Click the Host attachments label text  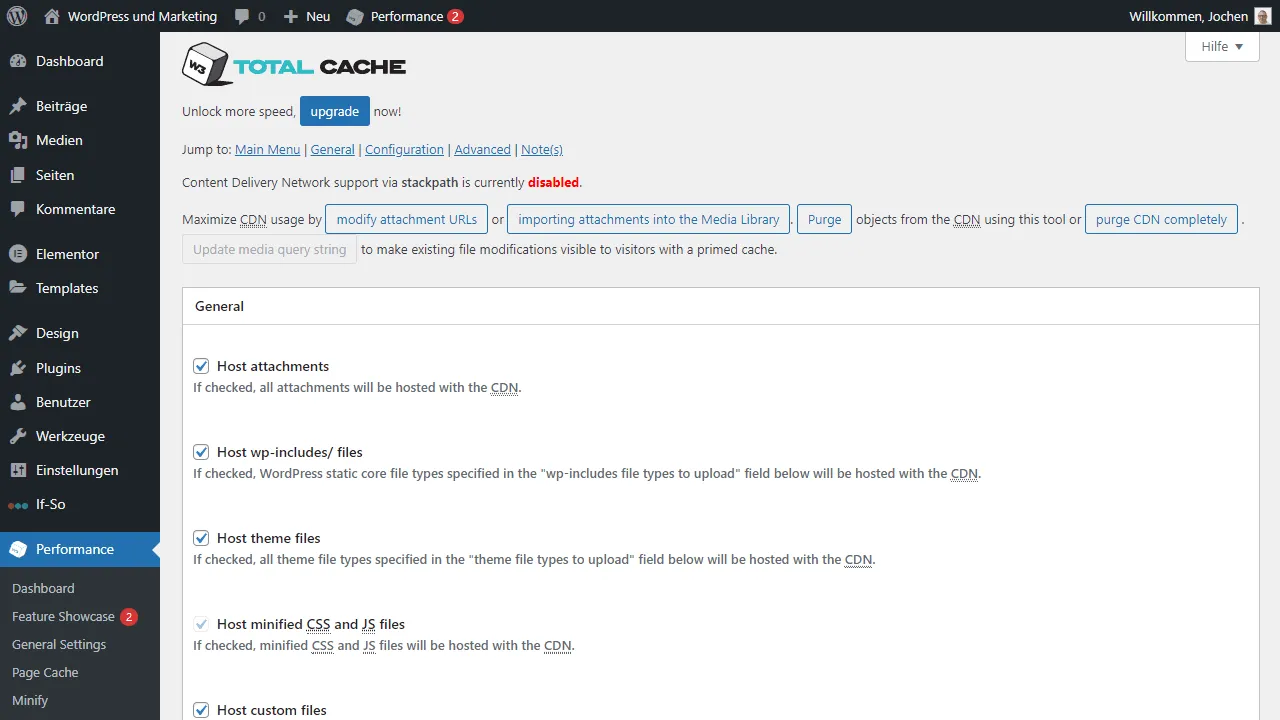pyautogui.click(x=273, y=366)
